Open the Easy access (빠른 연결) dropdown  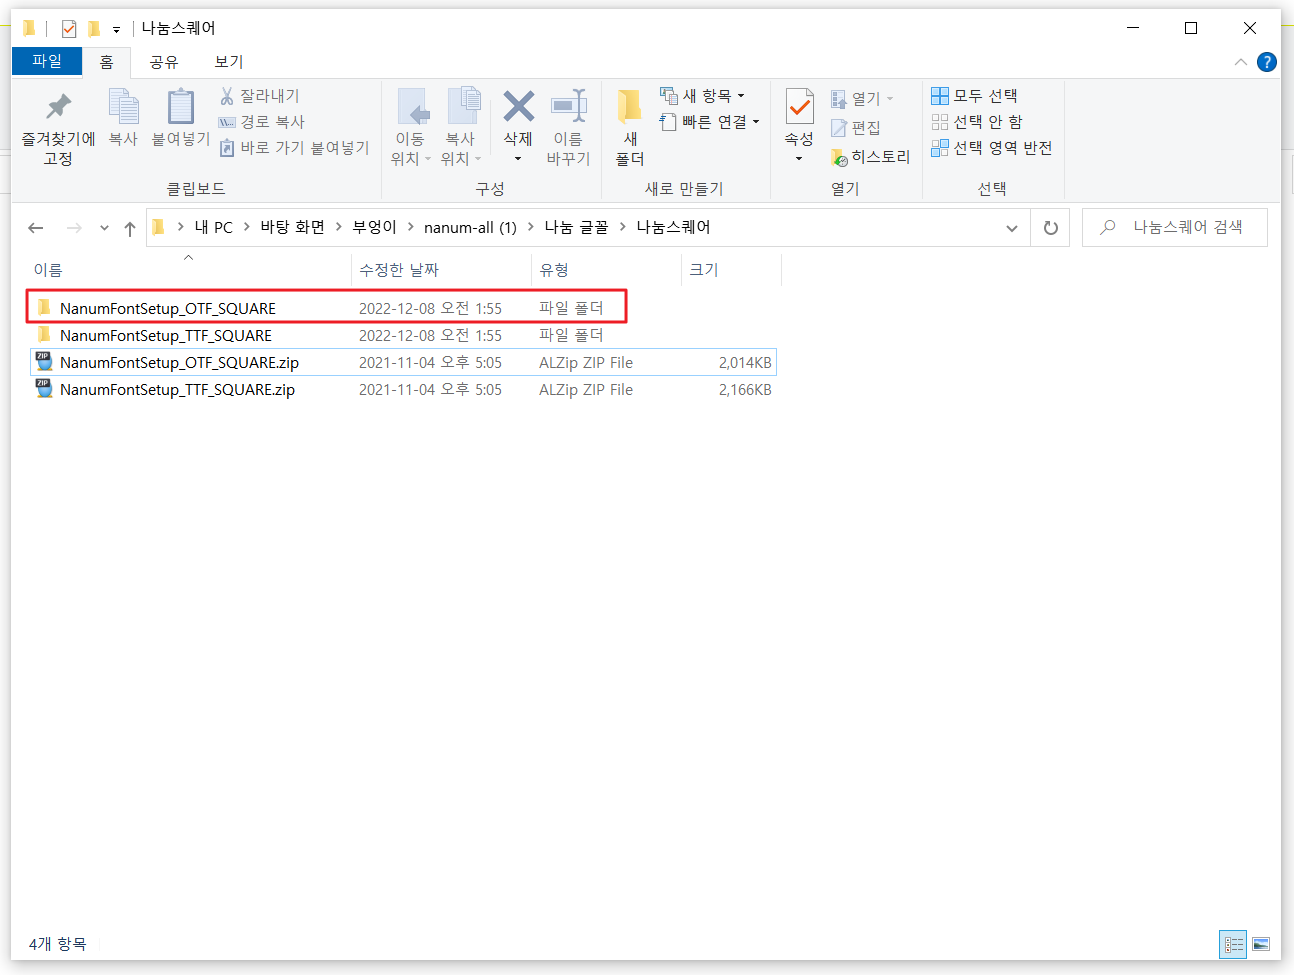(709, 122)
